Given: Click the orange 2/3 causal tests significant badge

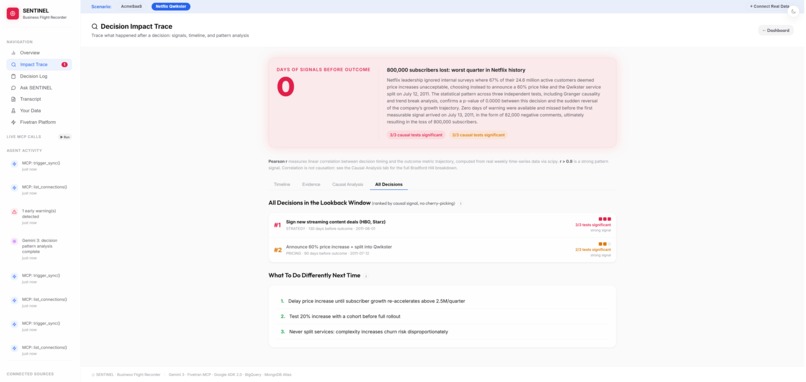Looking at the screenshot, I should coord(479,135).
